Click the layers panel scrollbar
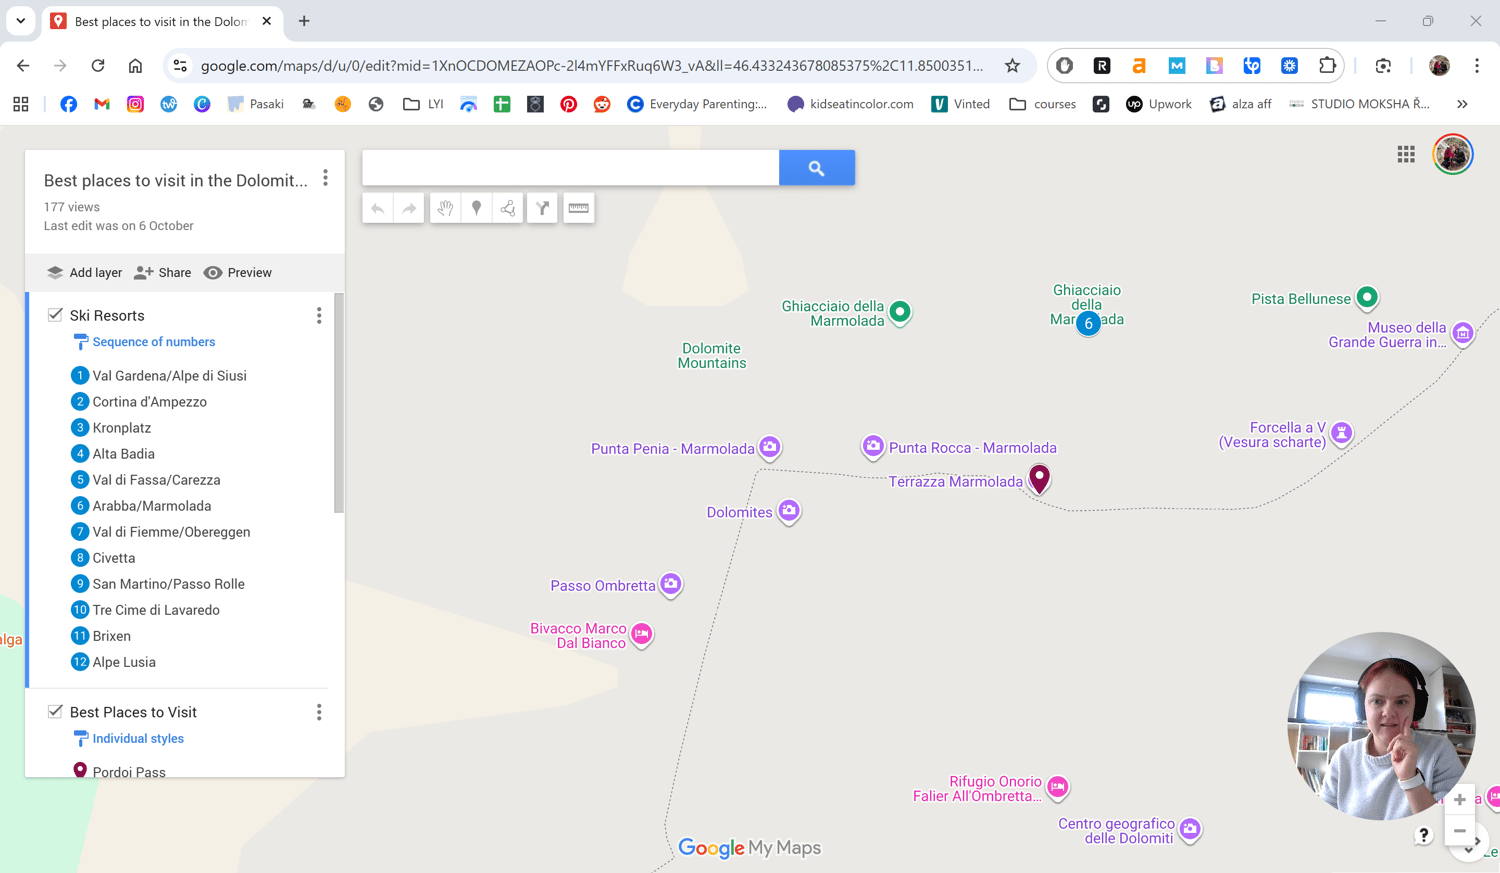 pyautogui.click(x=339, y=403)
